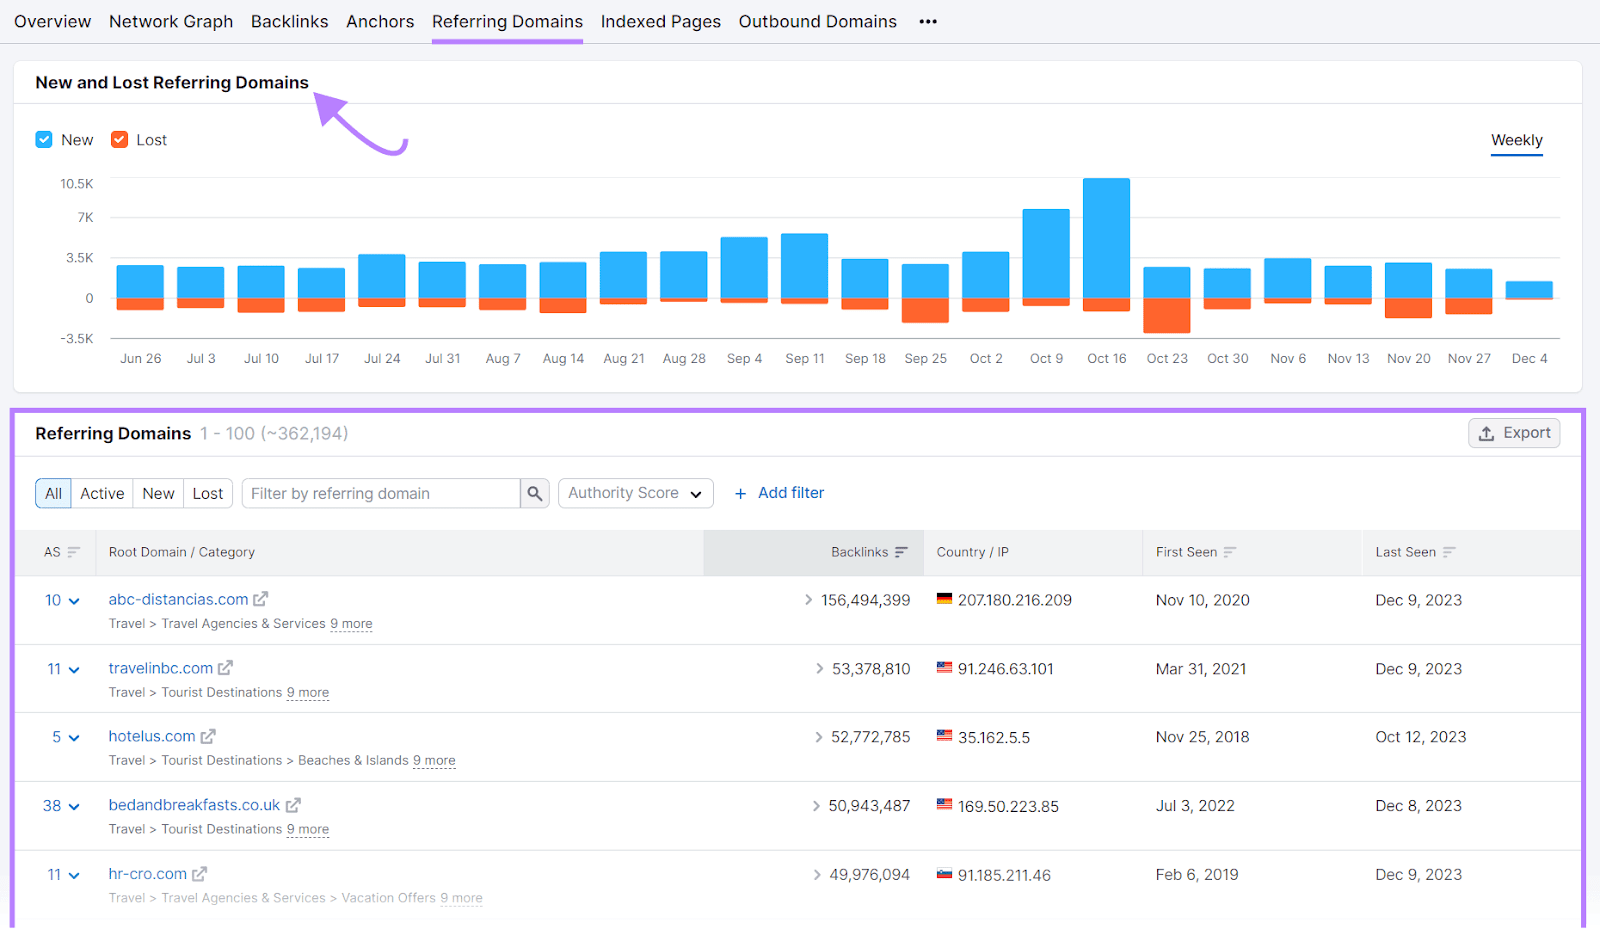Screen dimensions: 1600x929
Task: Sort by Backlinks column icon
Action: pyautogui.click(x=901, y=552)
